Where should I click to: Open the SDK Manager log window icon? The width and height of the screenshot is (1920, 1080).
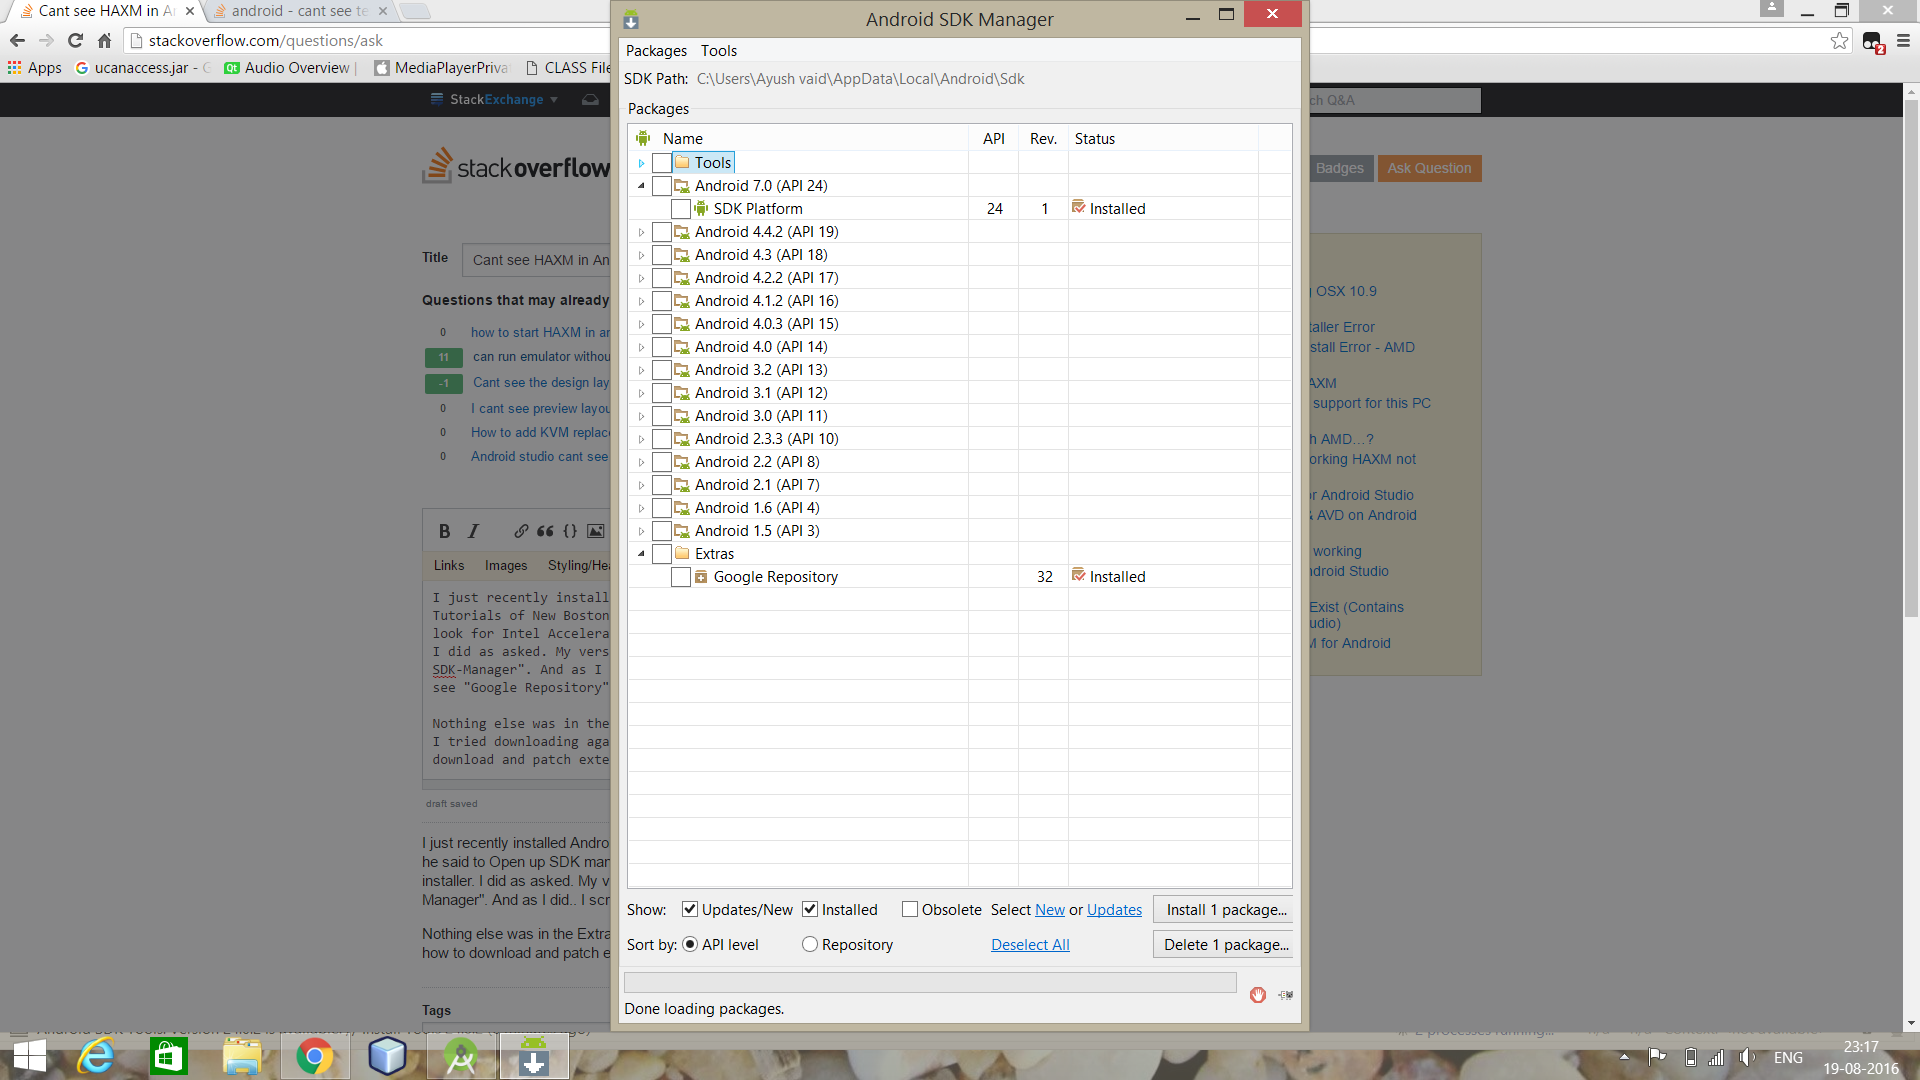1286,994
